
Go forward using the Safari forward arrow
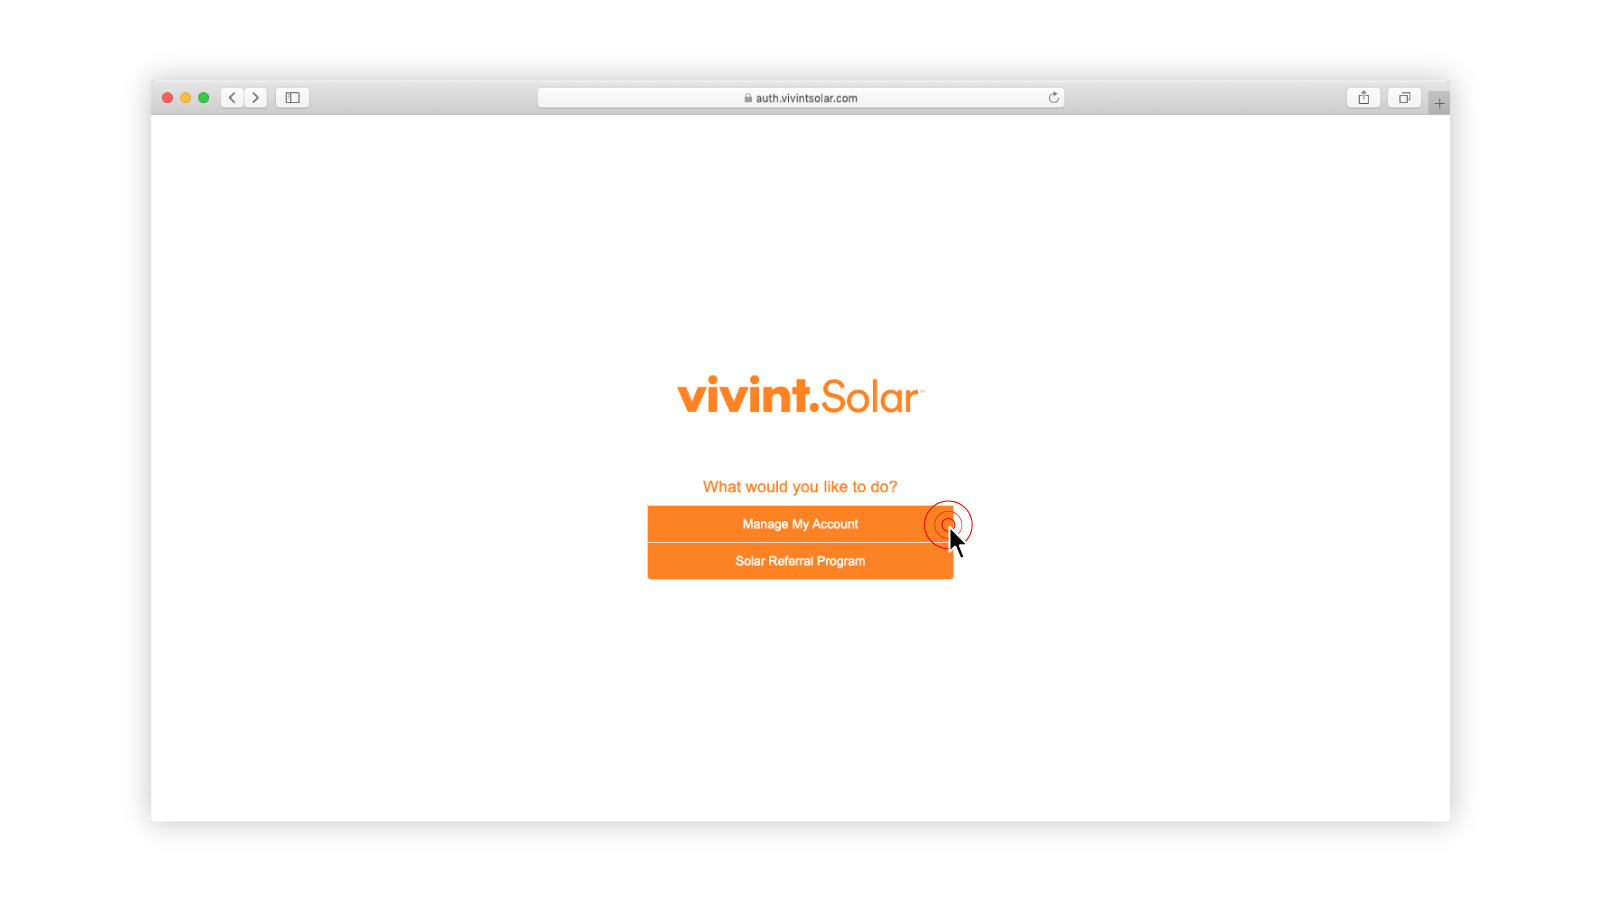tap(256, 98)
